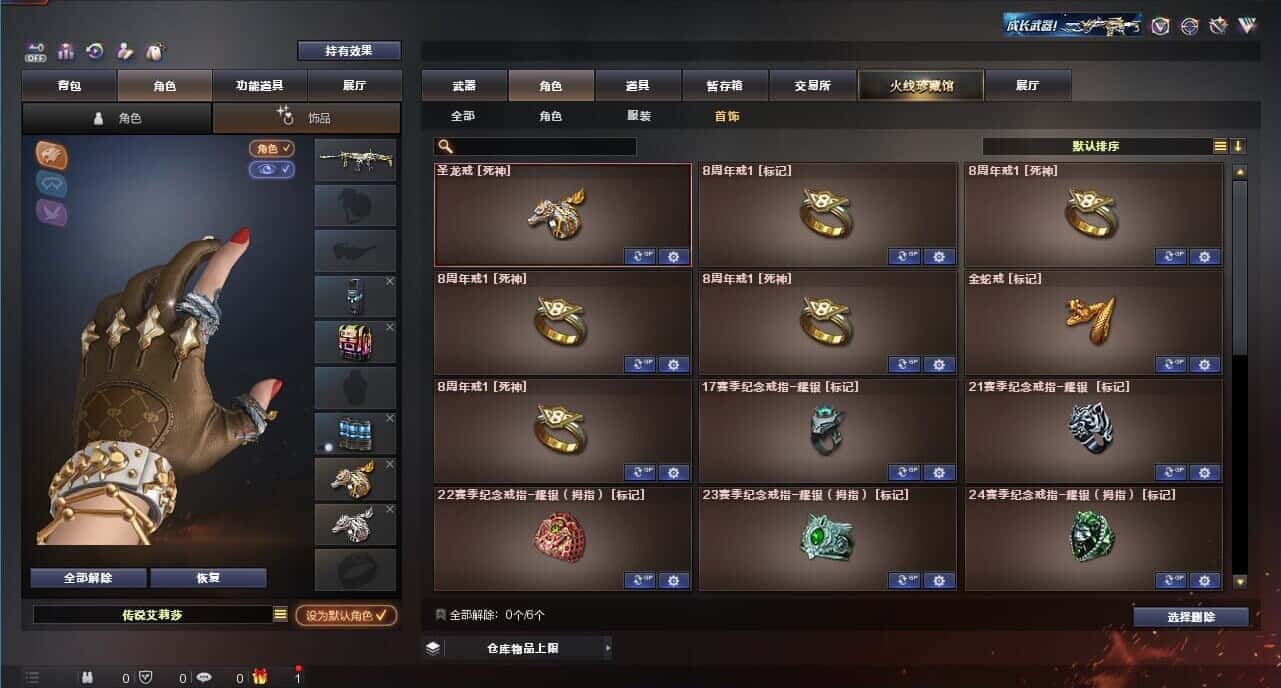Click the gear icon on 圣龙戒 [死神] item
The width and height of the screenshot is (1281, 688).
[x=673, y=256]
